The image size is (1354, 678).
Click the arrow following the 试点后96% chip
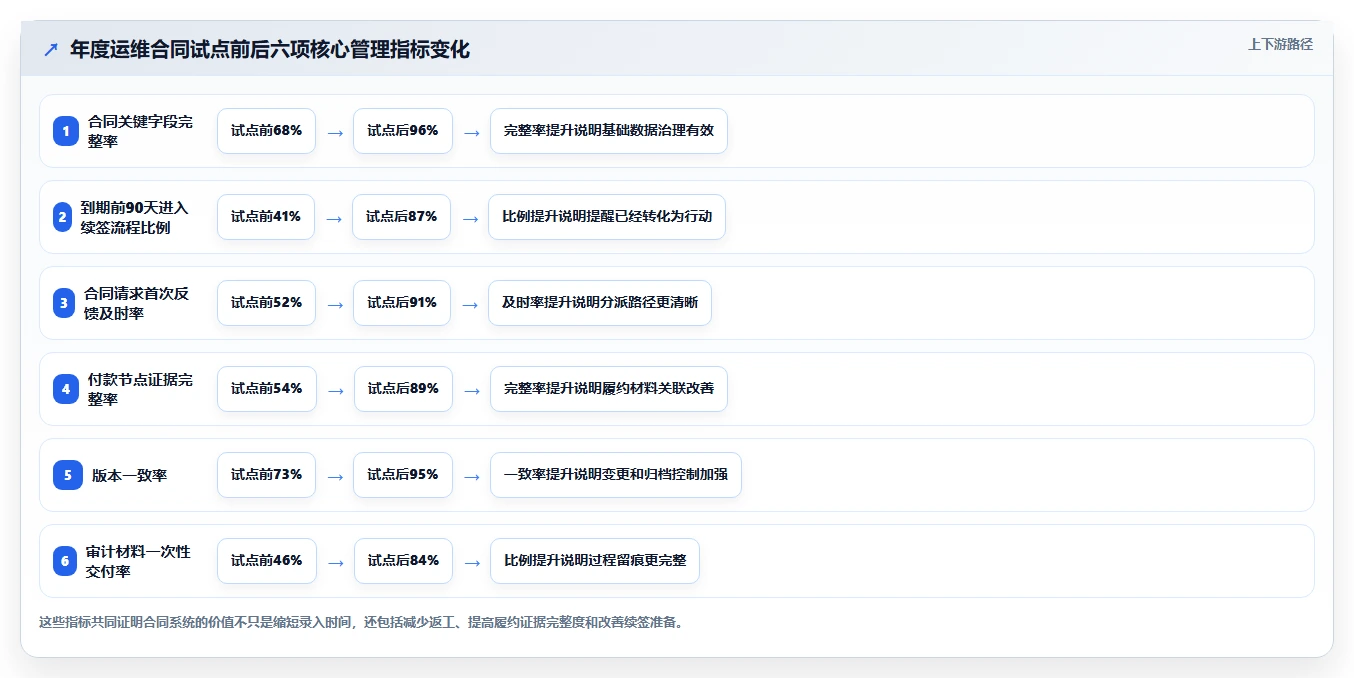click(x=471, y=133)
